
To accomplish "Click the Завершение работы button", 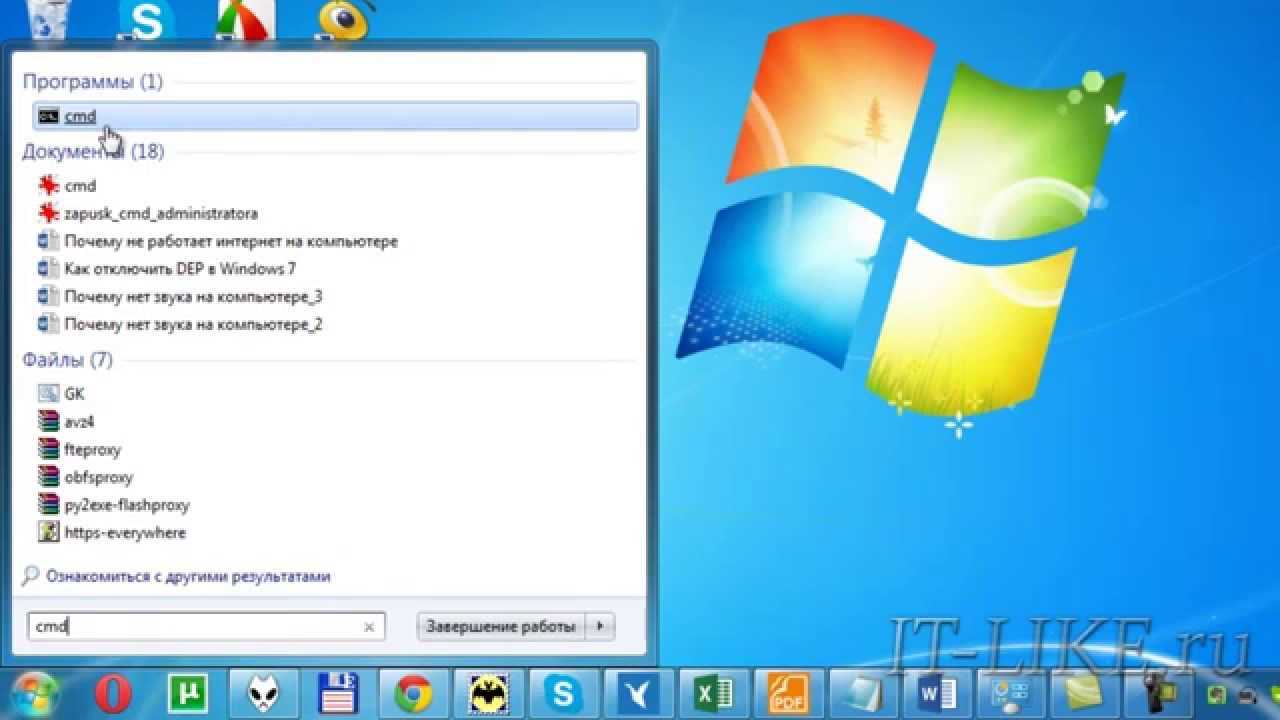I will pos(501,626).
